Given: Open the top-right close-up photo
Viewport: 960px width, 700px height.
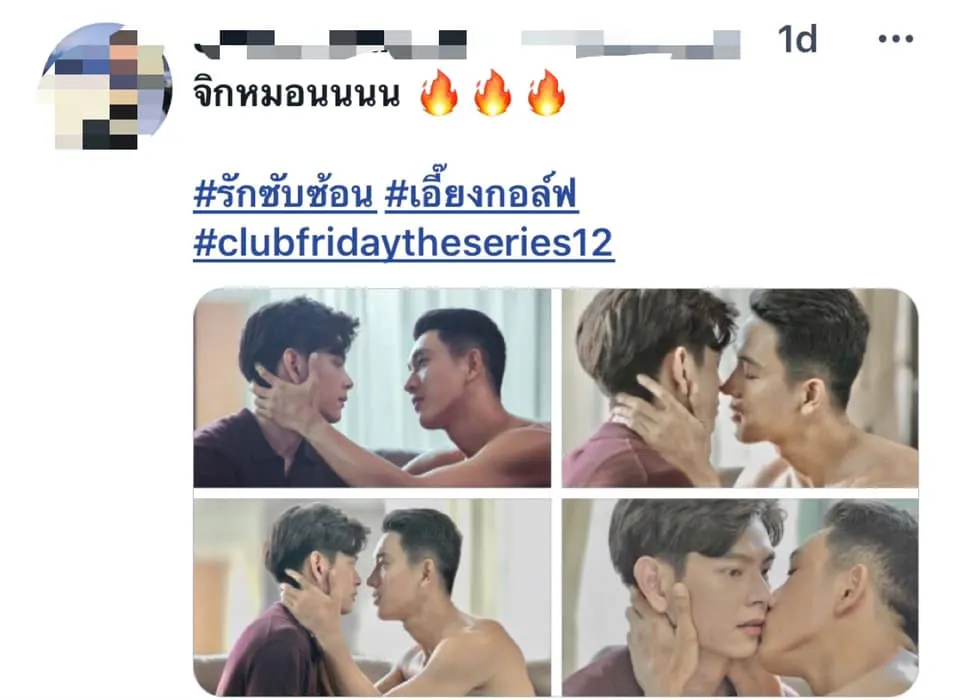Looking at the screenshot, I should pos(740,388).
